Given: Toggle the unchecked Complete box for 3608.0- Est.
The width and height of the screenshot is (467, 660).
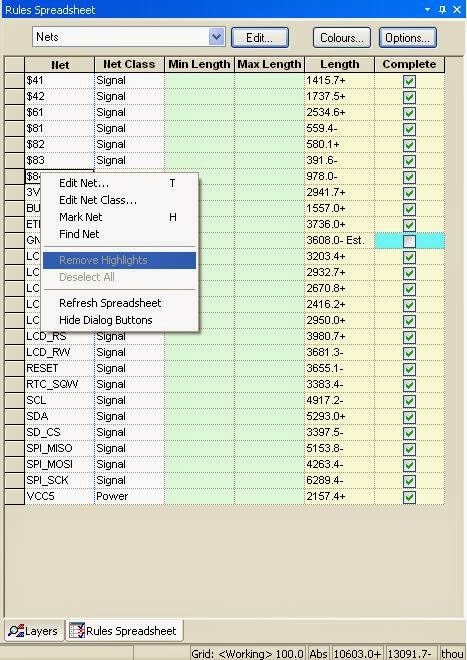Looking at the screenshot, I should click(x=409, y=241).
